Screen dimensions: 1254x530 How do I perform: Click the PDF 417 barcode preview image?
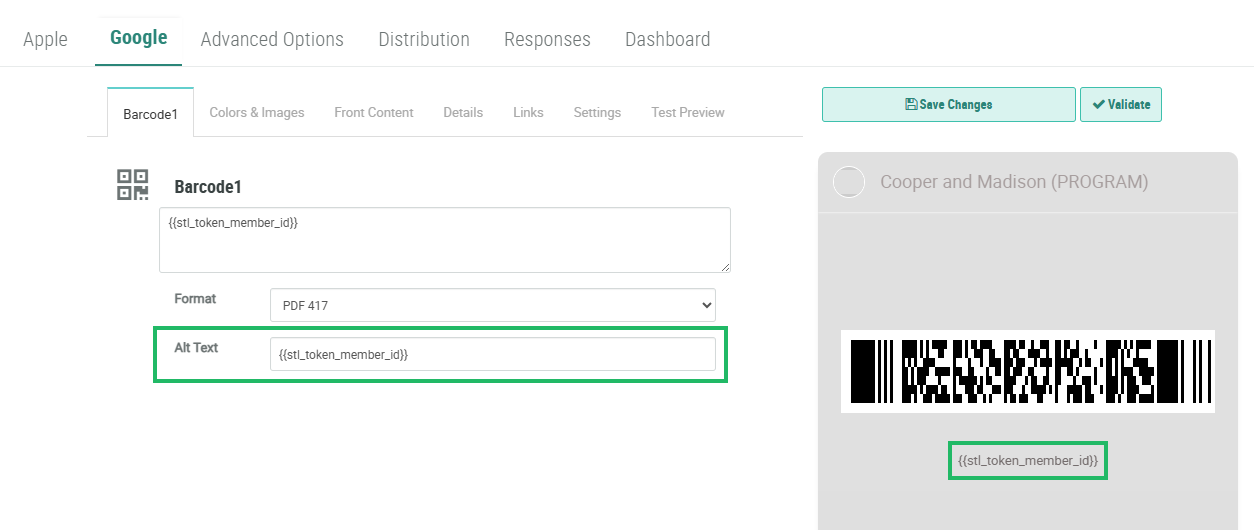(1027, 371)
